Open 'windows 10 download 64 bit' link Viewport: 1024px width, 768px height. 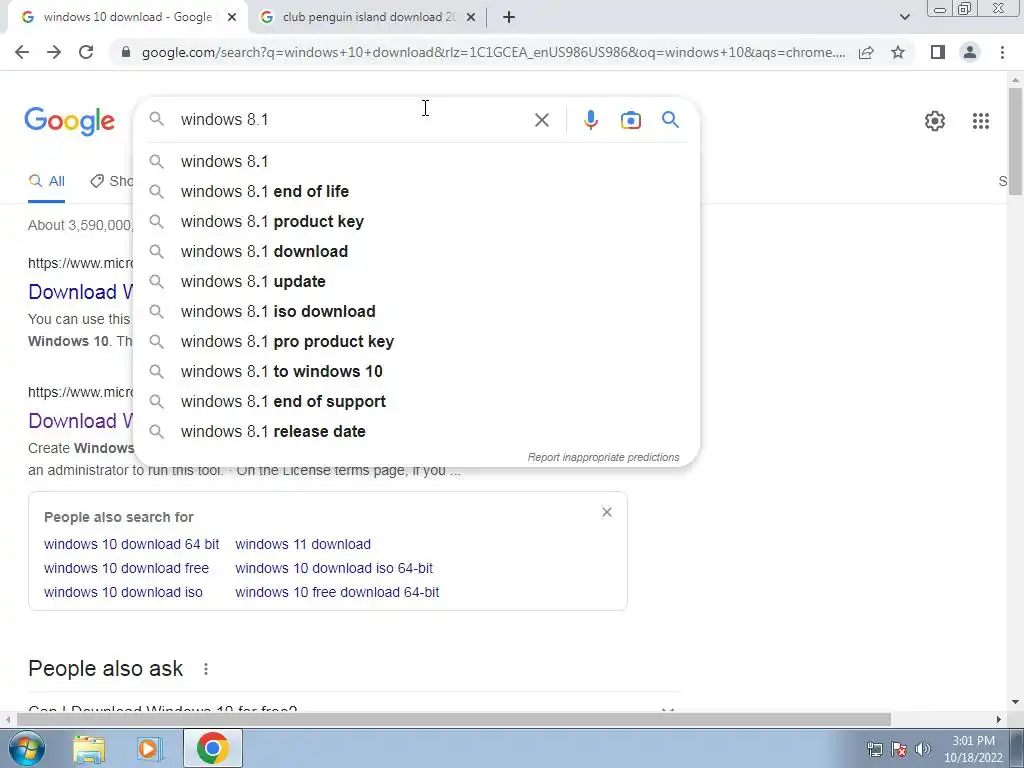131,544
